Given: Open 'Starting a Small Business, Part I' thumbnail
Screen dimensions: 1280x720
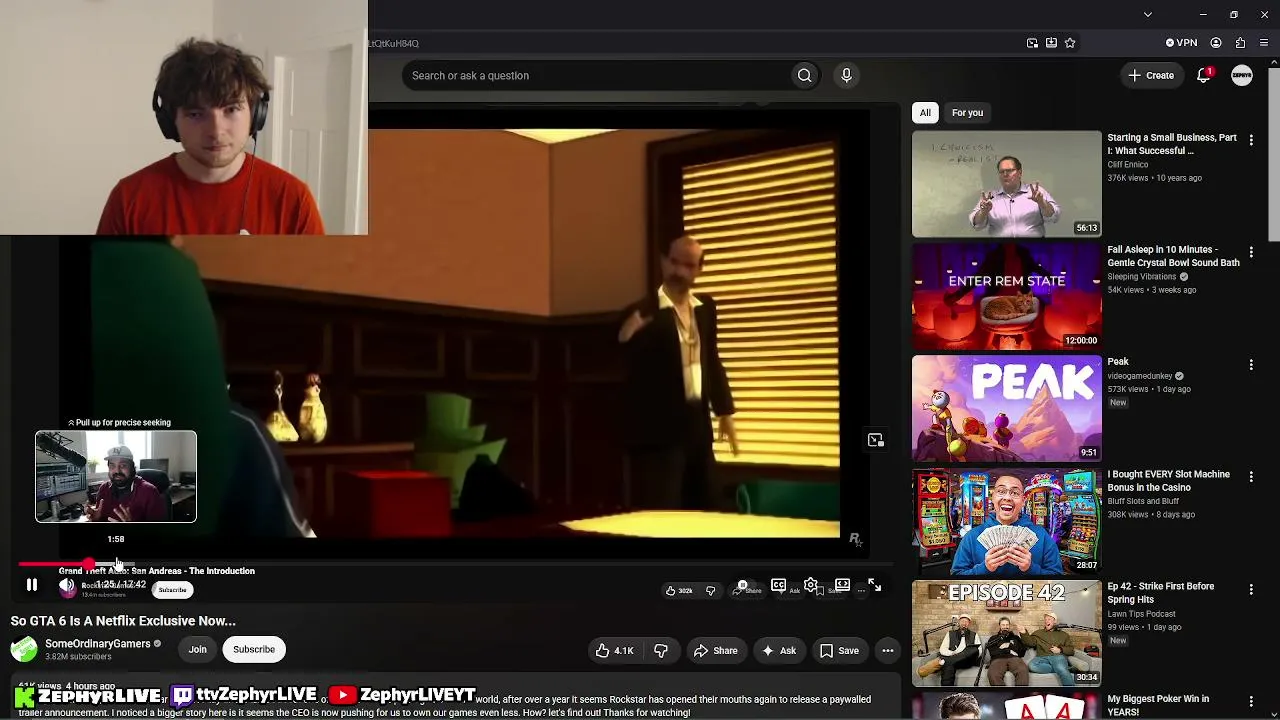Looking at the screenshot, I should [1007, 184].
